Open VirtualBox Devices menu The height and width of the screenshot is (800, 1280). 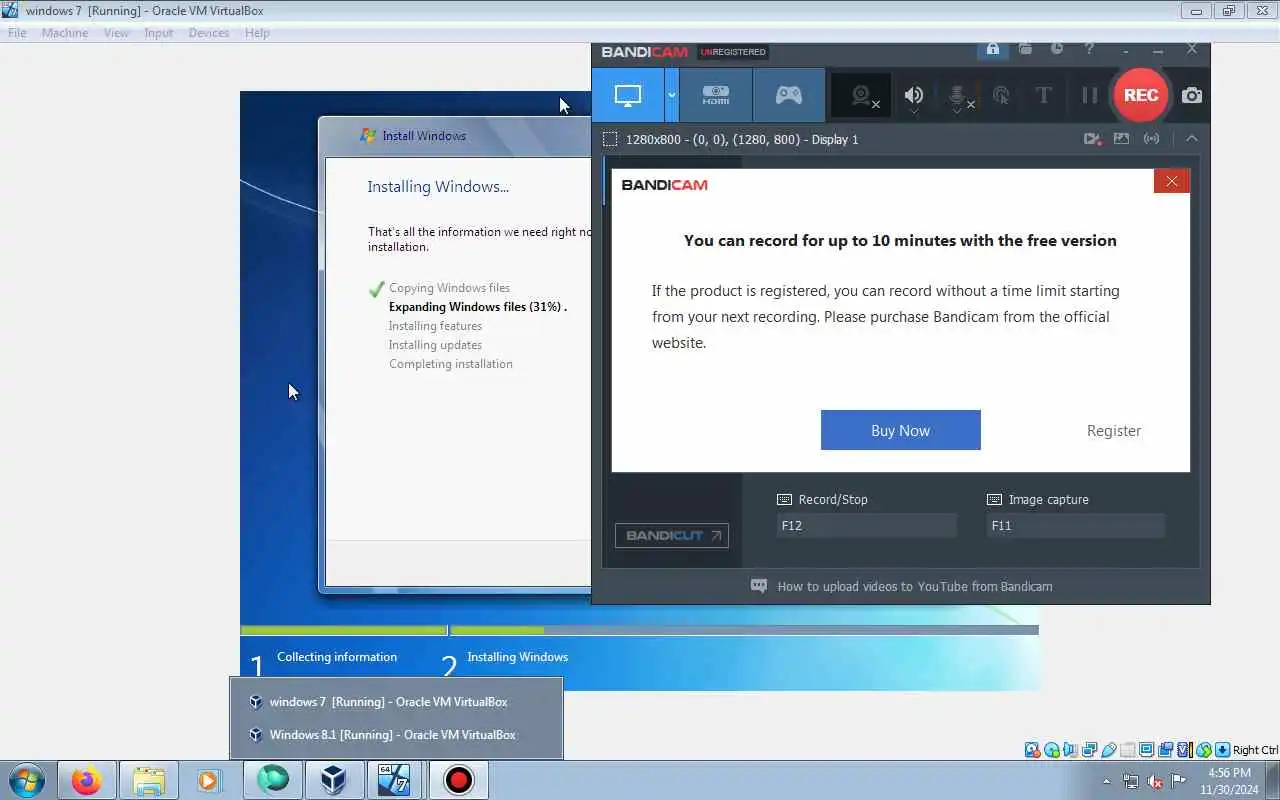click(x=209, y=33)
